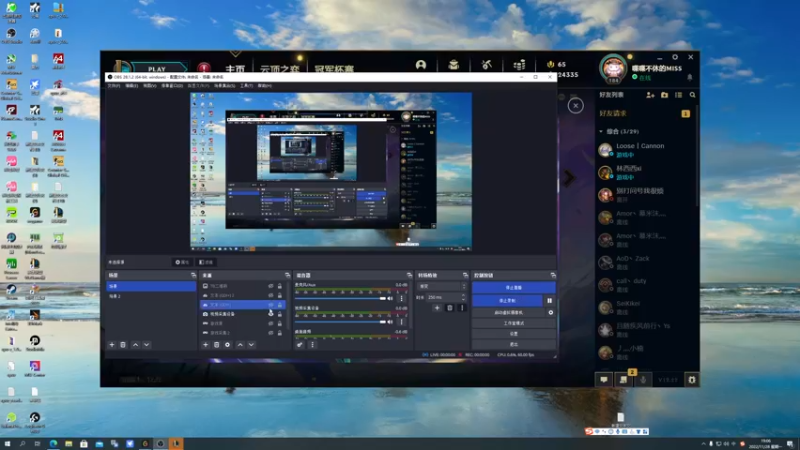Collapse the friends group showing (3/29)
Screen dimensions: 800x450
601,132
